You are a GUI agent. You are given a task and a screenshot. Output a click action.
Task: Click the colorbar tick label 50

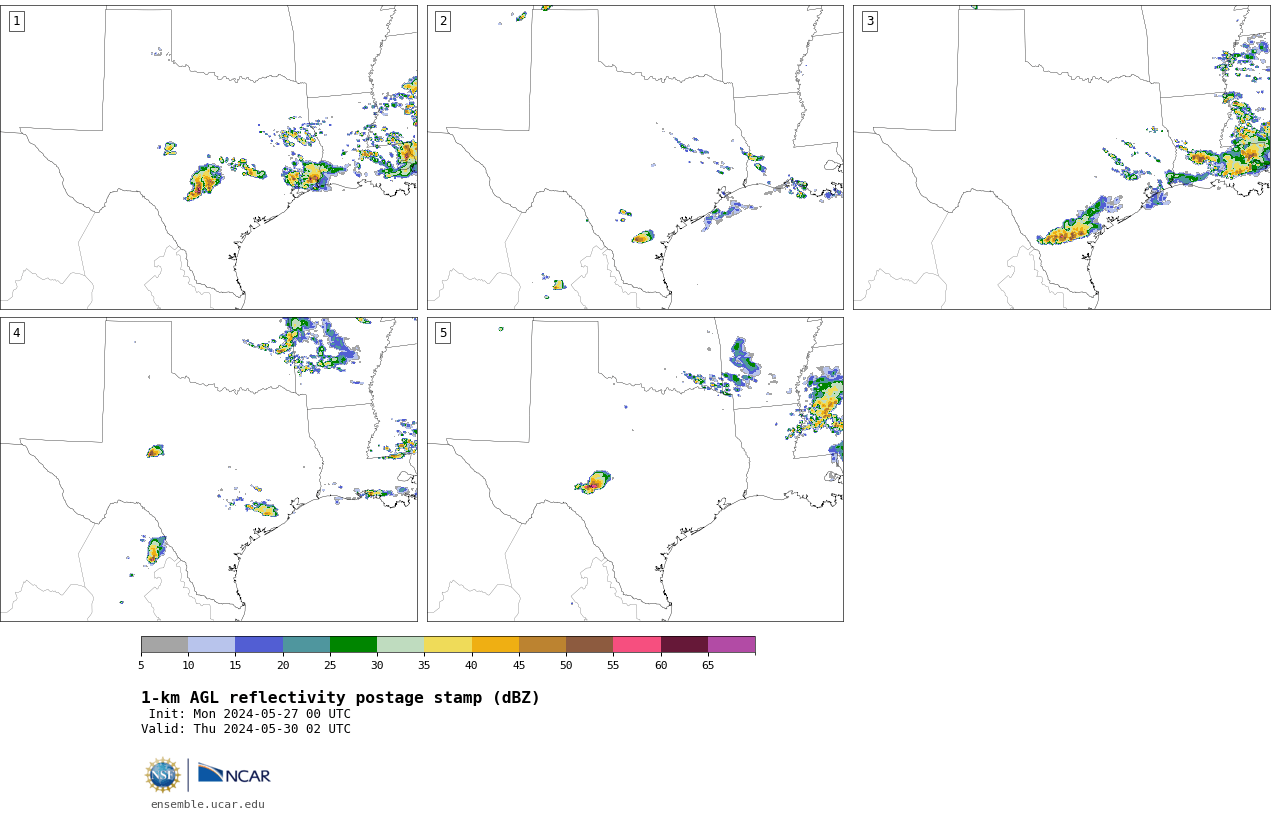click(566, 665)
